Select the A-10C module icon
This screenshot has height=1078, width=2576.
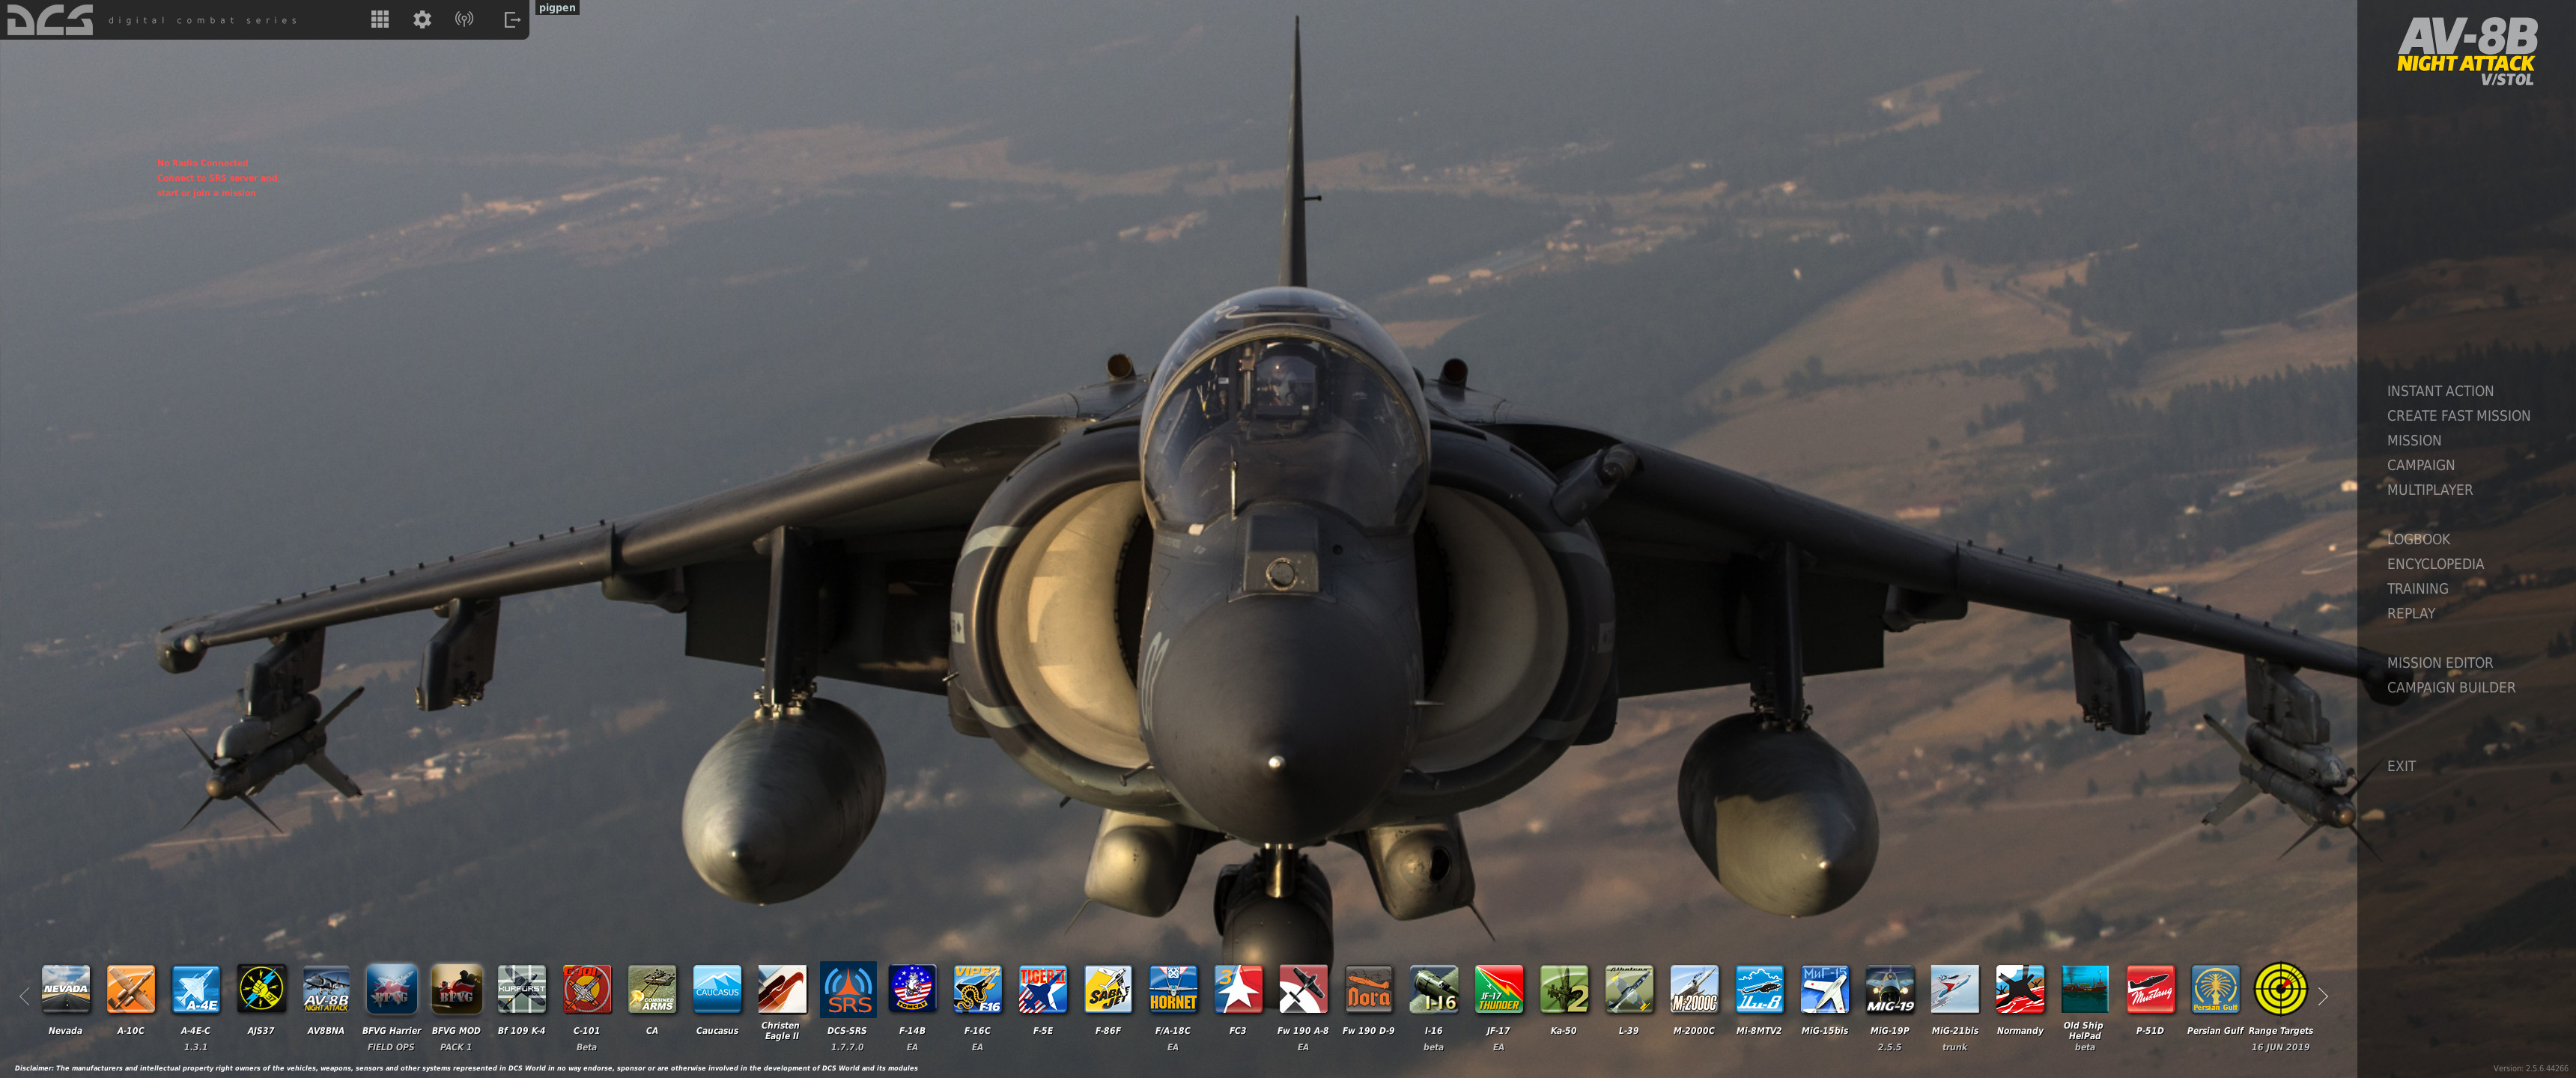(131, 989)
